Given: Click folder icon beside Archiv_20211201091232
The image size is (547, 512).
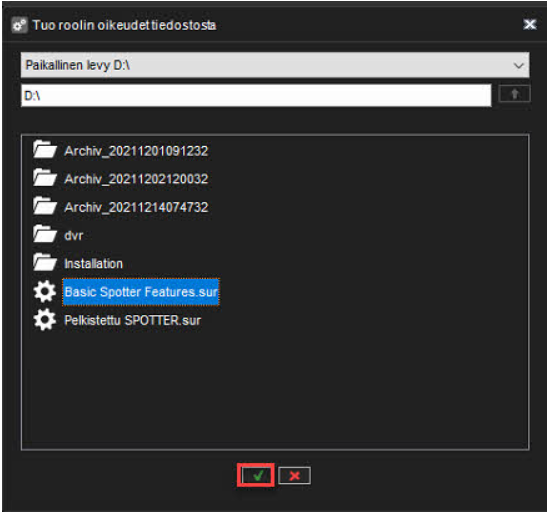Looking at the screenshot, I should [x=45, y=149].
